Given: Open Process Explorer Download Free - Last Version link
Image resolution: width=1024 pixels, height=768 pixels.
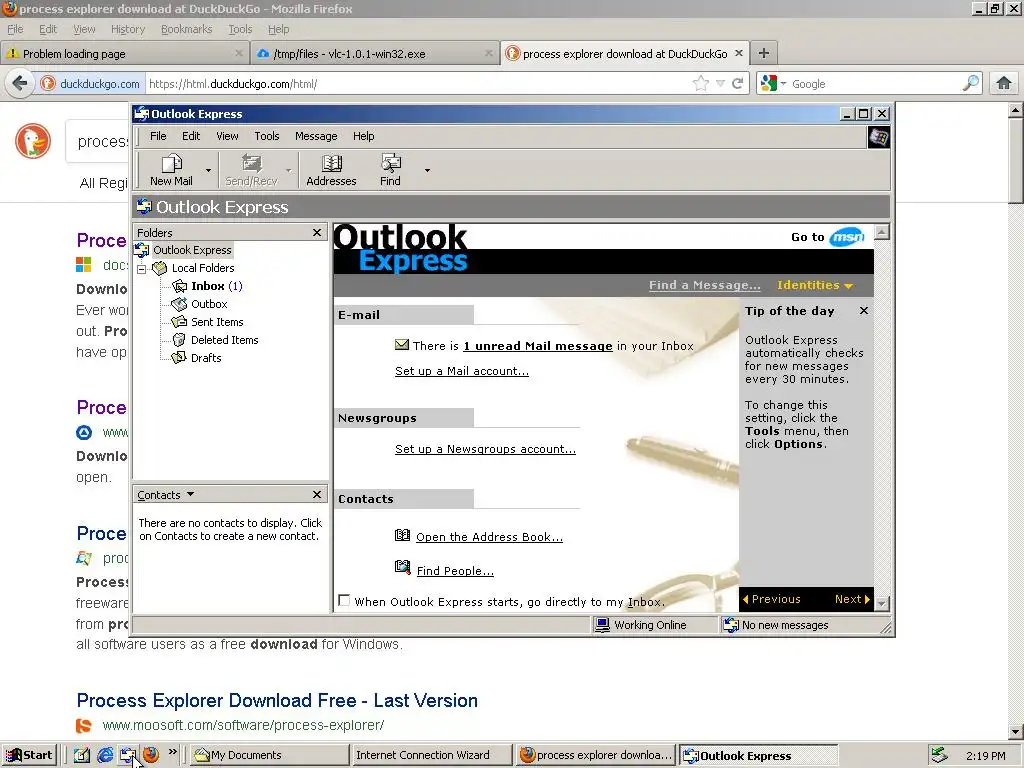Looking at the screenshot, I should tap(277, 701).
